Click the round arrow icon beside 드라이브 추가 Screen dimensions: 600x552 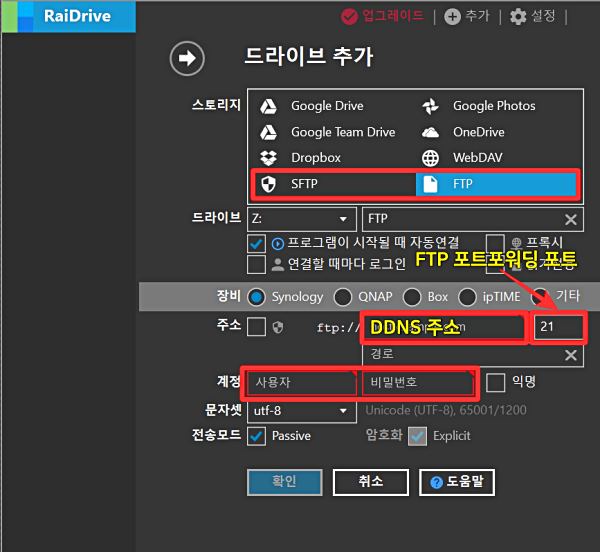pos(187,59)
